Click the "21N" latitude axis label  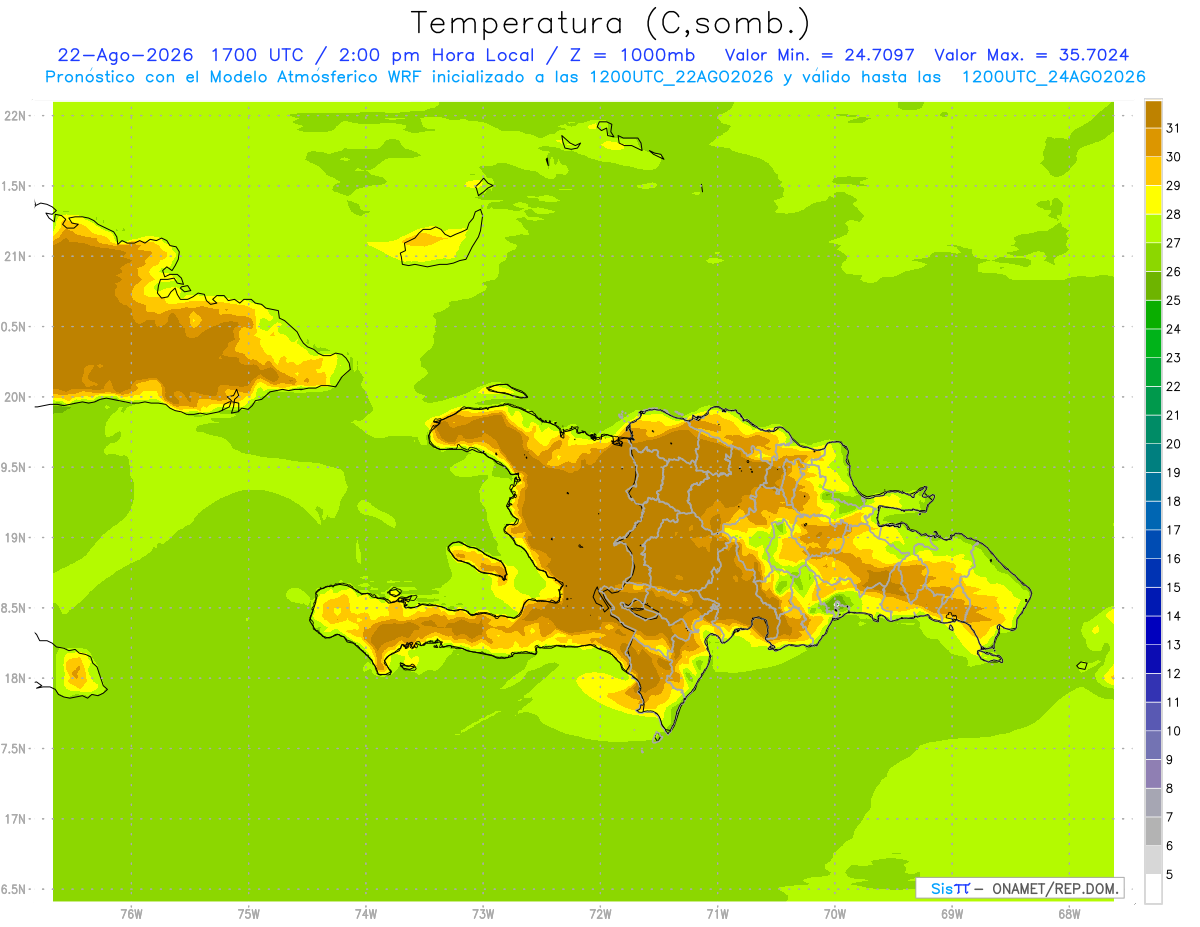pos(15,256)
